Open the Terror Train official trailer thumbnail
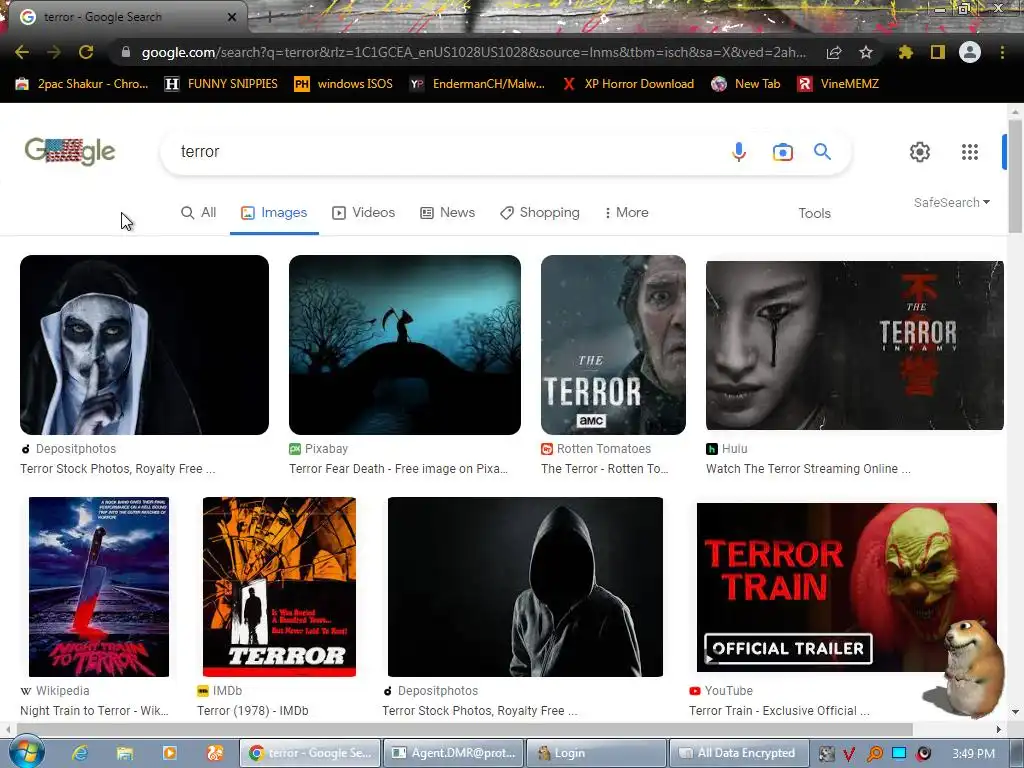This screenshot has height=768, width=1024. (846, 587)
